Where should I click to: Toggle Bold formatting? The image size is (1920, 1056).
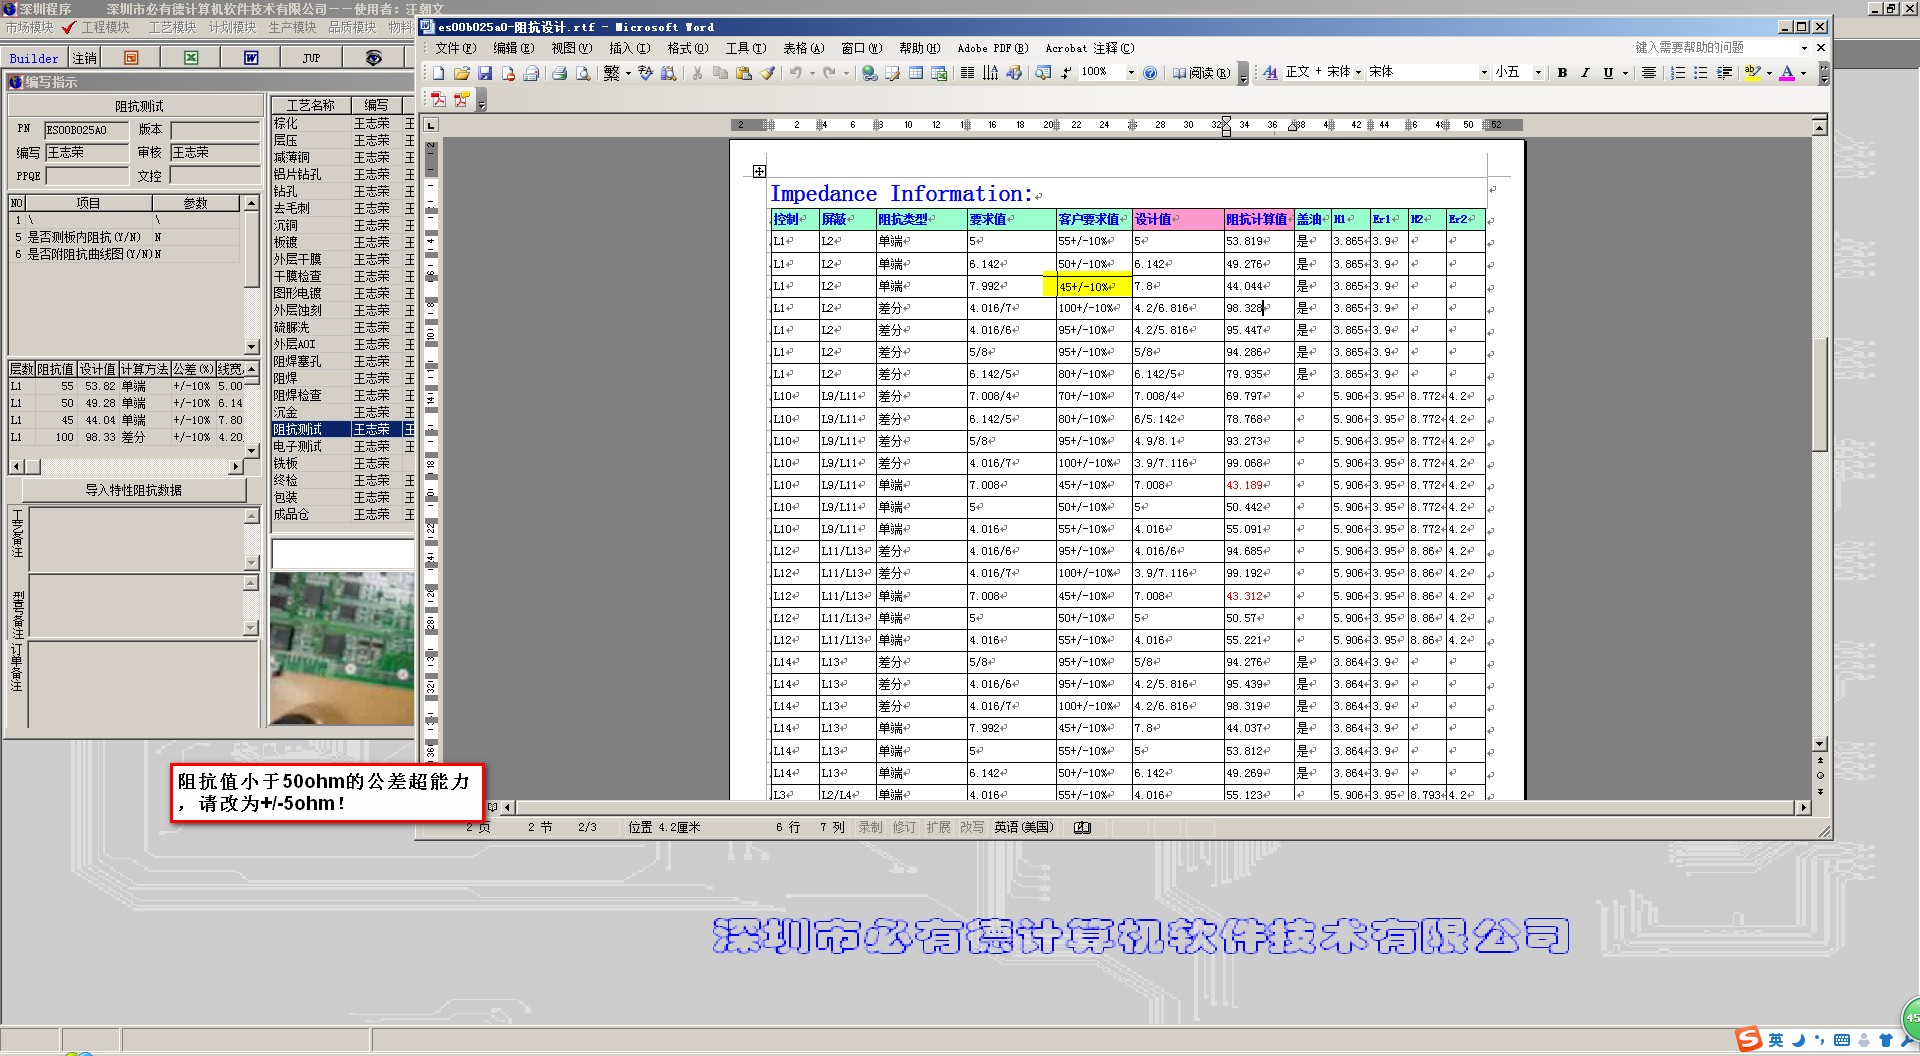(x=1562, y=73)
